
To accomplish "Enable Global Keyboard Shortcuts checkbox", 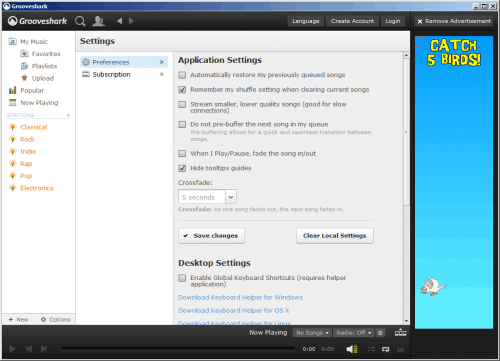I will pos(182,278).
